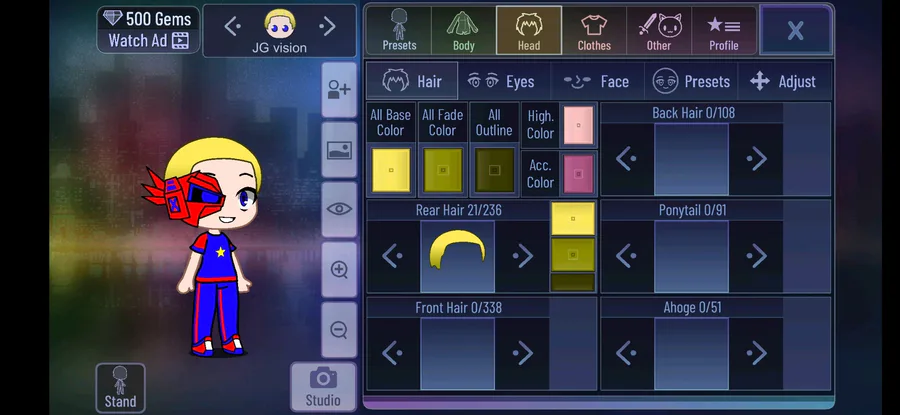The width and height of the screenshot is (900, 415).
Task: Open the face Presets sub-tab
Action: pyautogui.click(x=690, y=82)
